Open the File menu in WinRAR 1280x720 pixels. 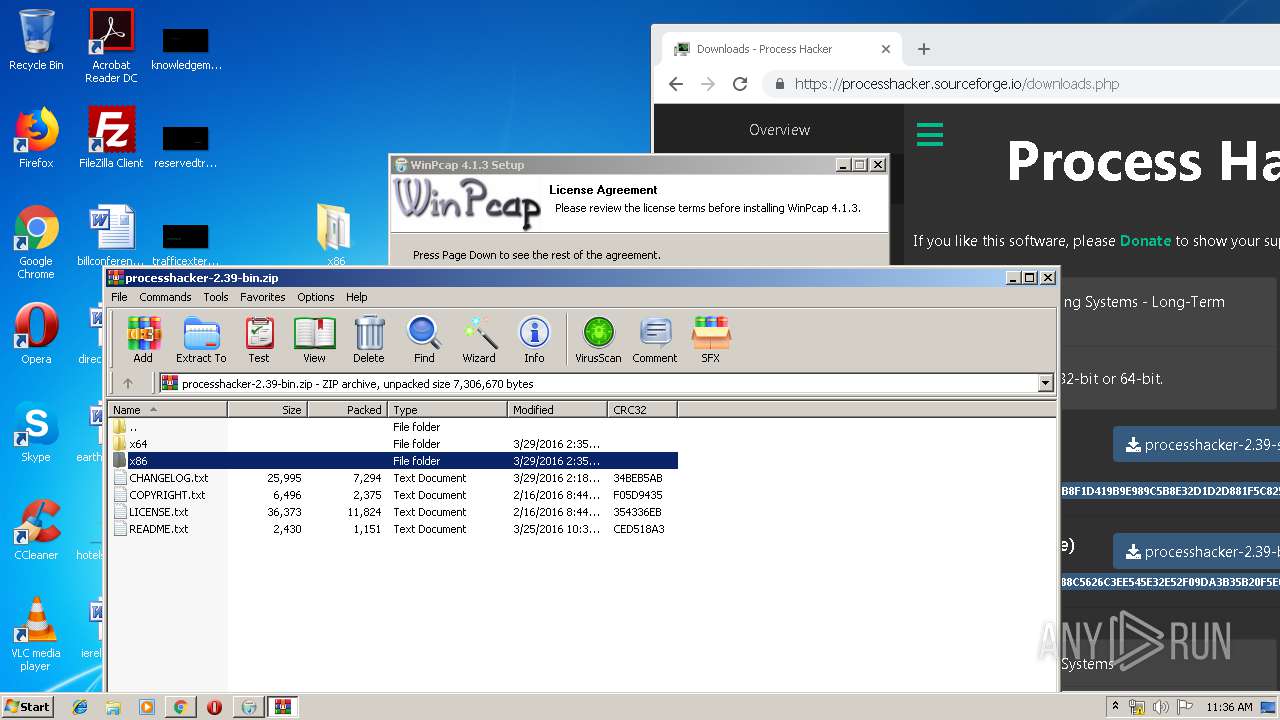(119, 297)
